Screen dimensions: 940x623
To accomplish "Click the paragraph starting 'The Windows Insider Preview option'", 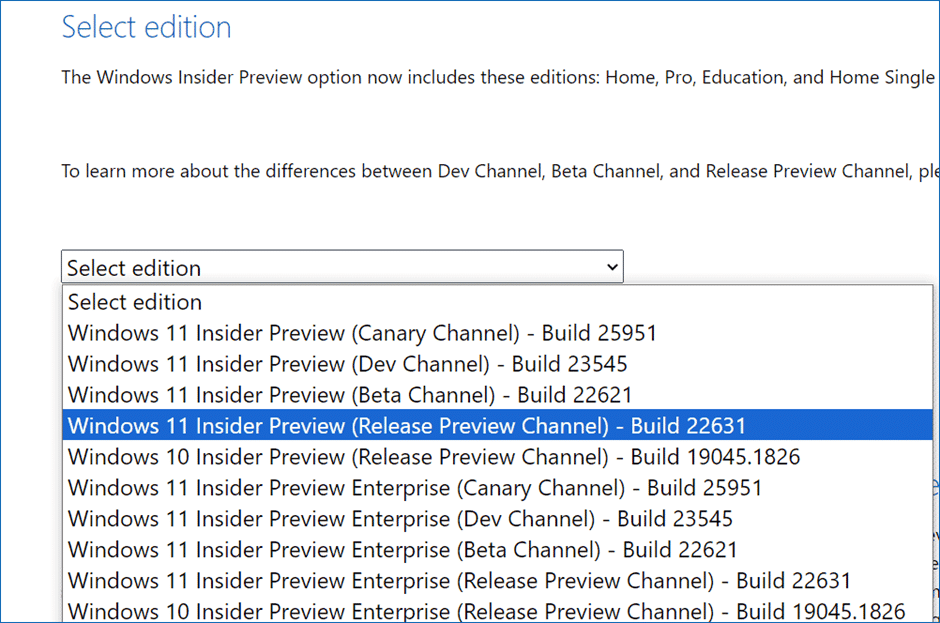I will [x=500, y=77].
